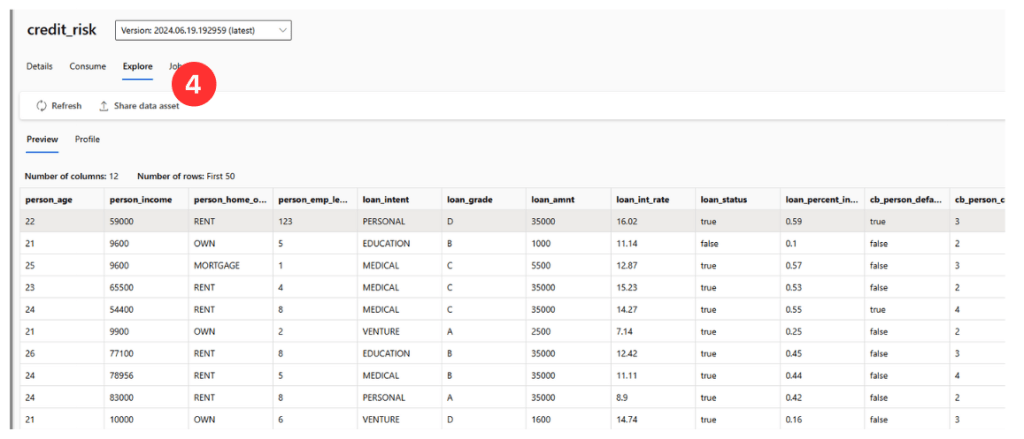
Task: Click the Share data asset button text
Action: tap(146, 106)
